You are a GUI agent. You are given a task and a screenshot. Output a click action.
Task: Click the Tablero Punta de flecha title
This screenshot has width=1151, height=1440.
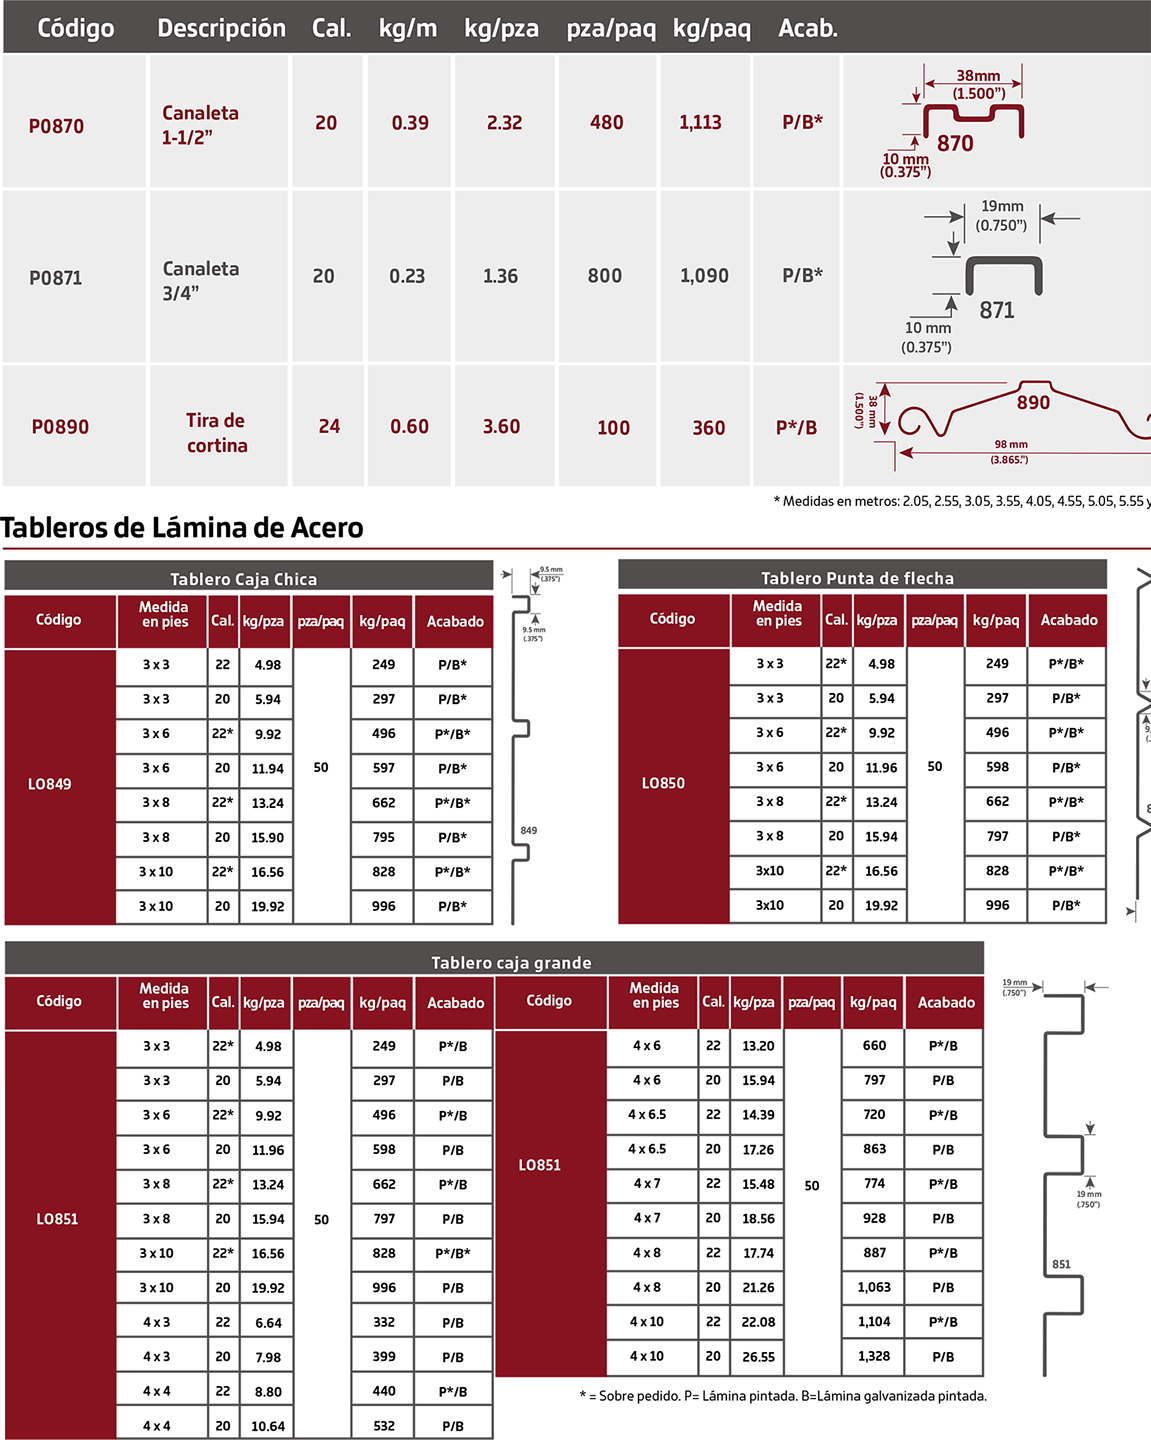[857, 578]
